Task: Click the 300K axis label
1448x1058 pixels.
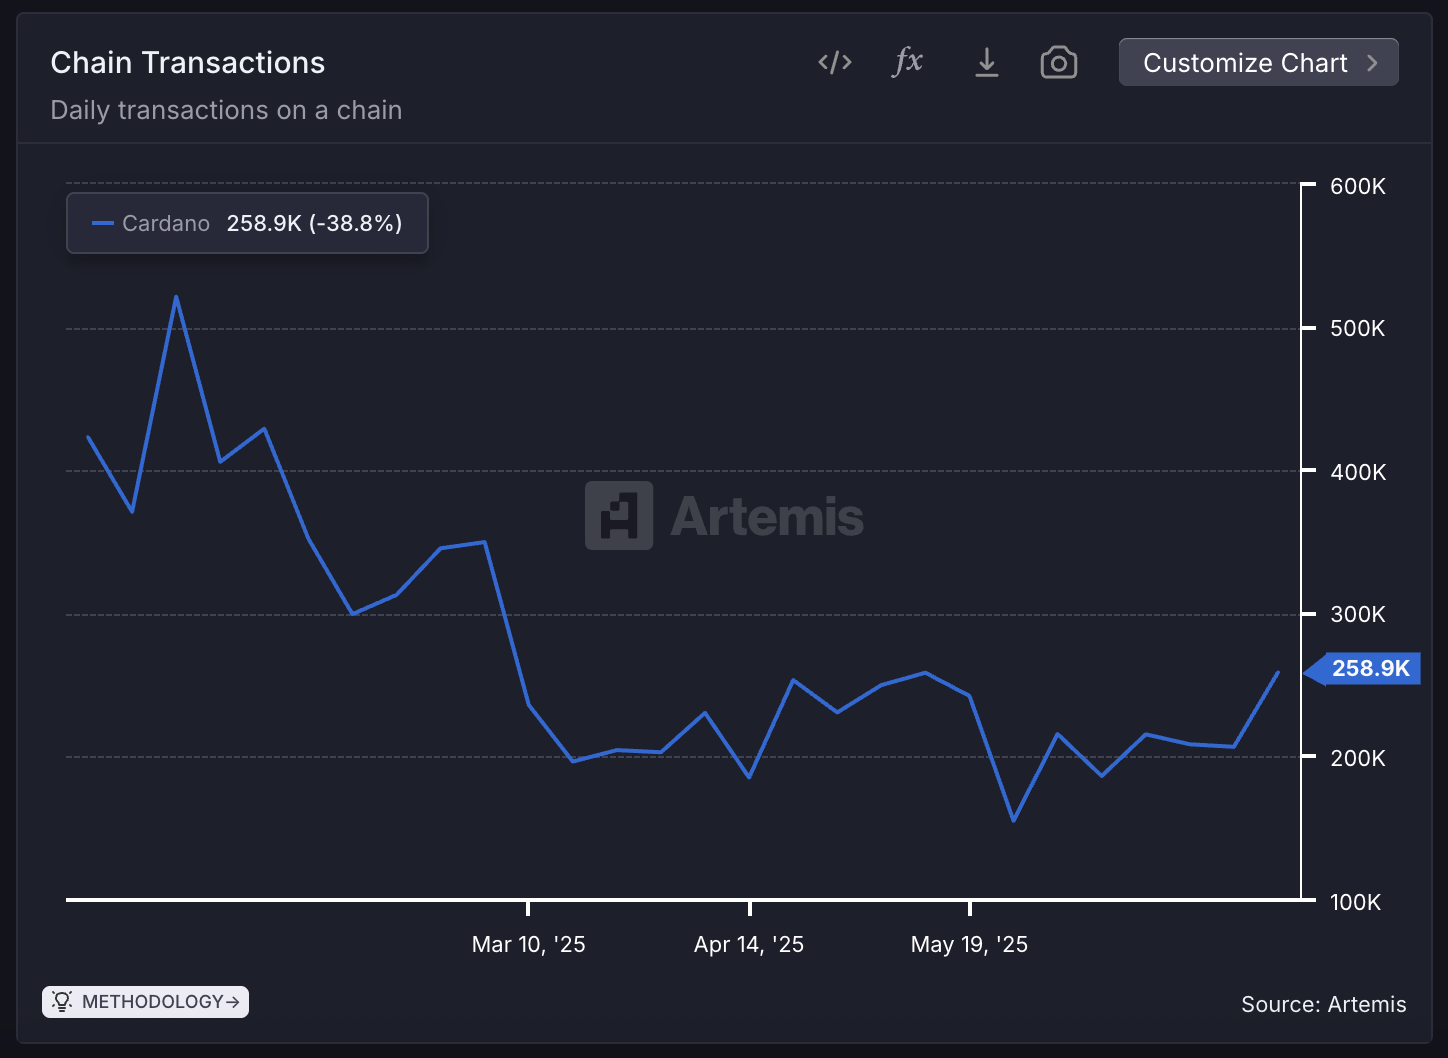Action: (x=1357, y=614)
